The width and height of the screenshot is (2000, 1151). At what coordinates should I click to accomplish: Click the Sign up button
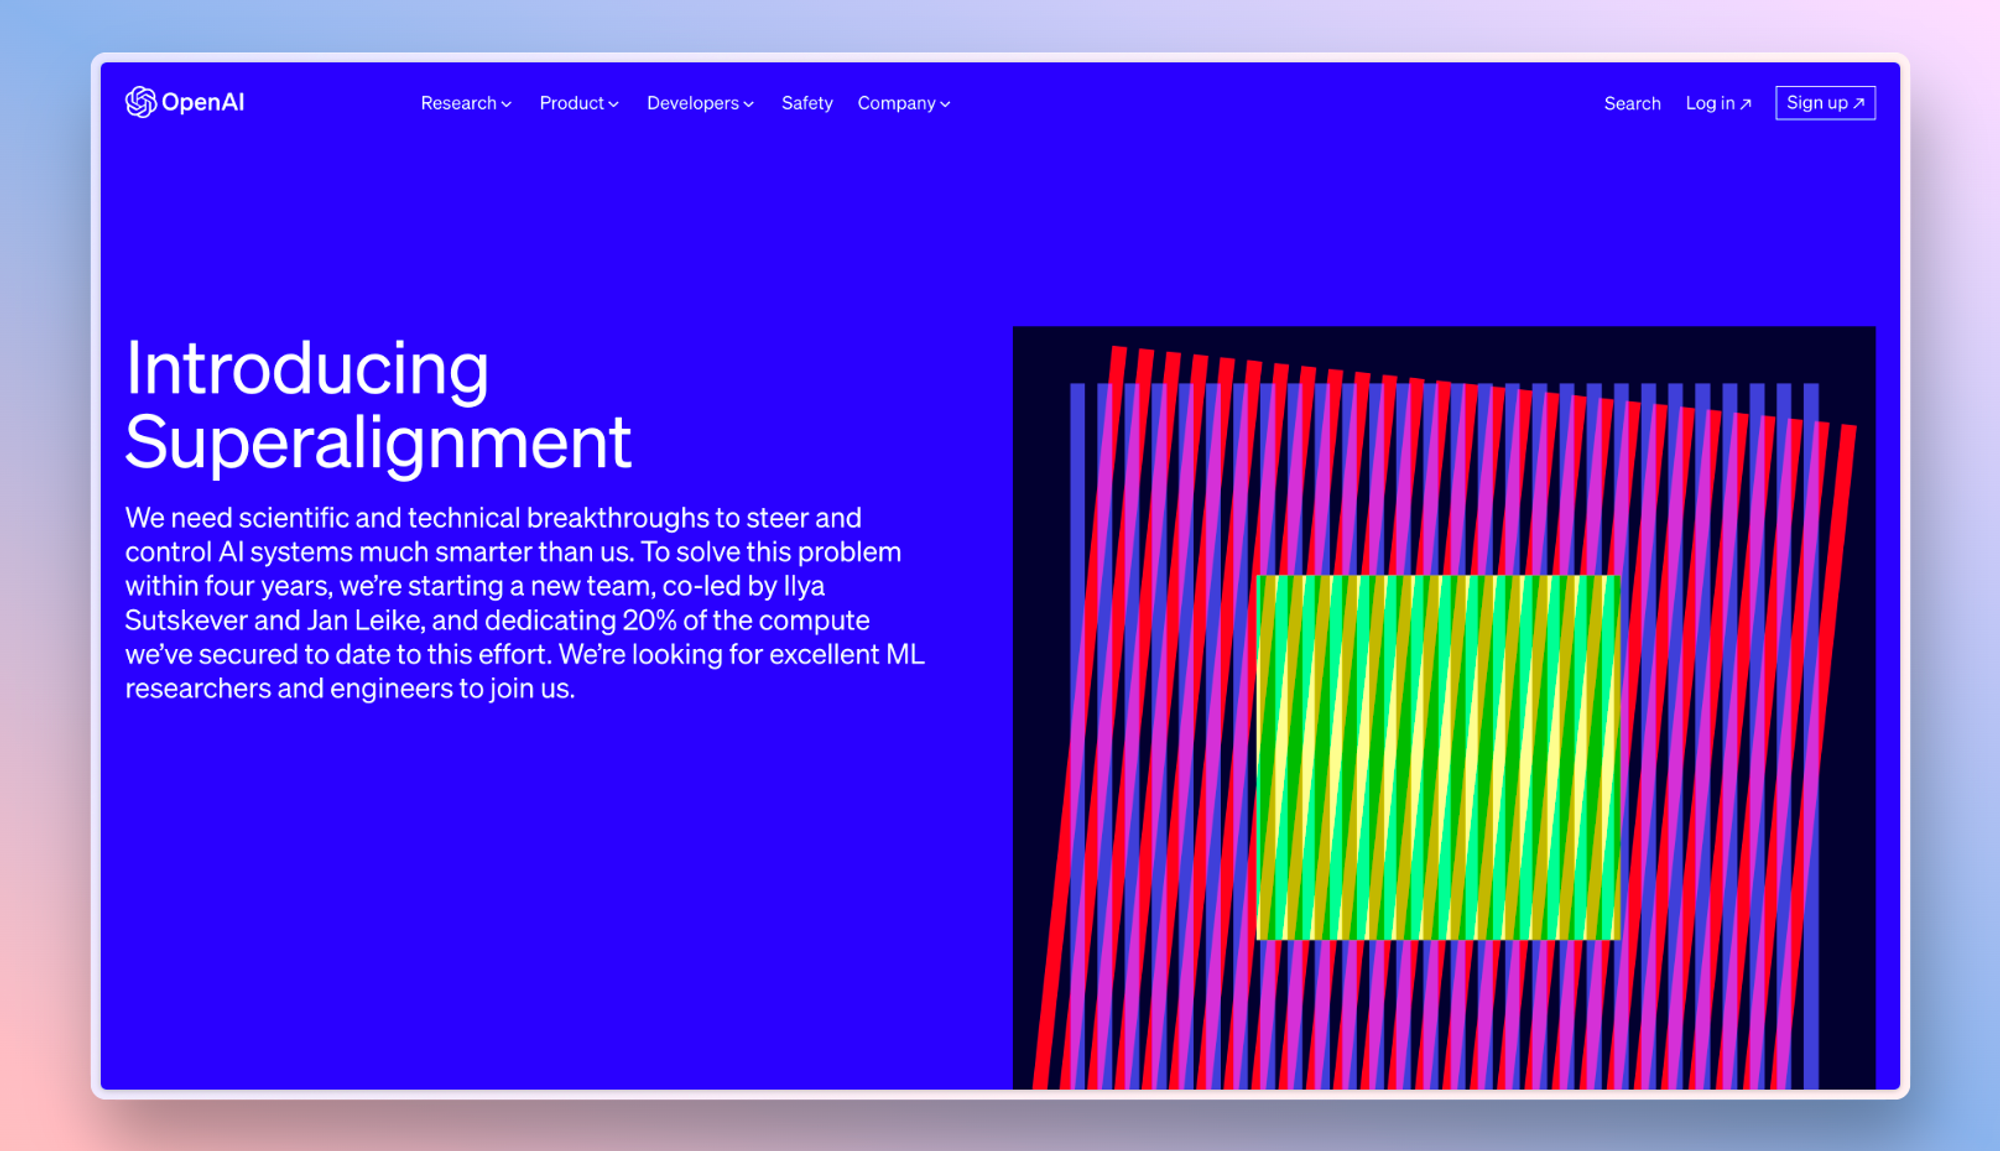point(1825,103)
